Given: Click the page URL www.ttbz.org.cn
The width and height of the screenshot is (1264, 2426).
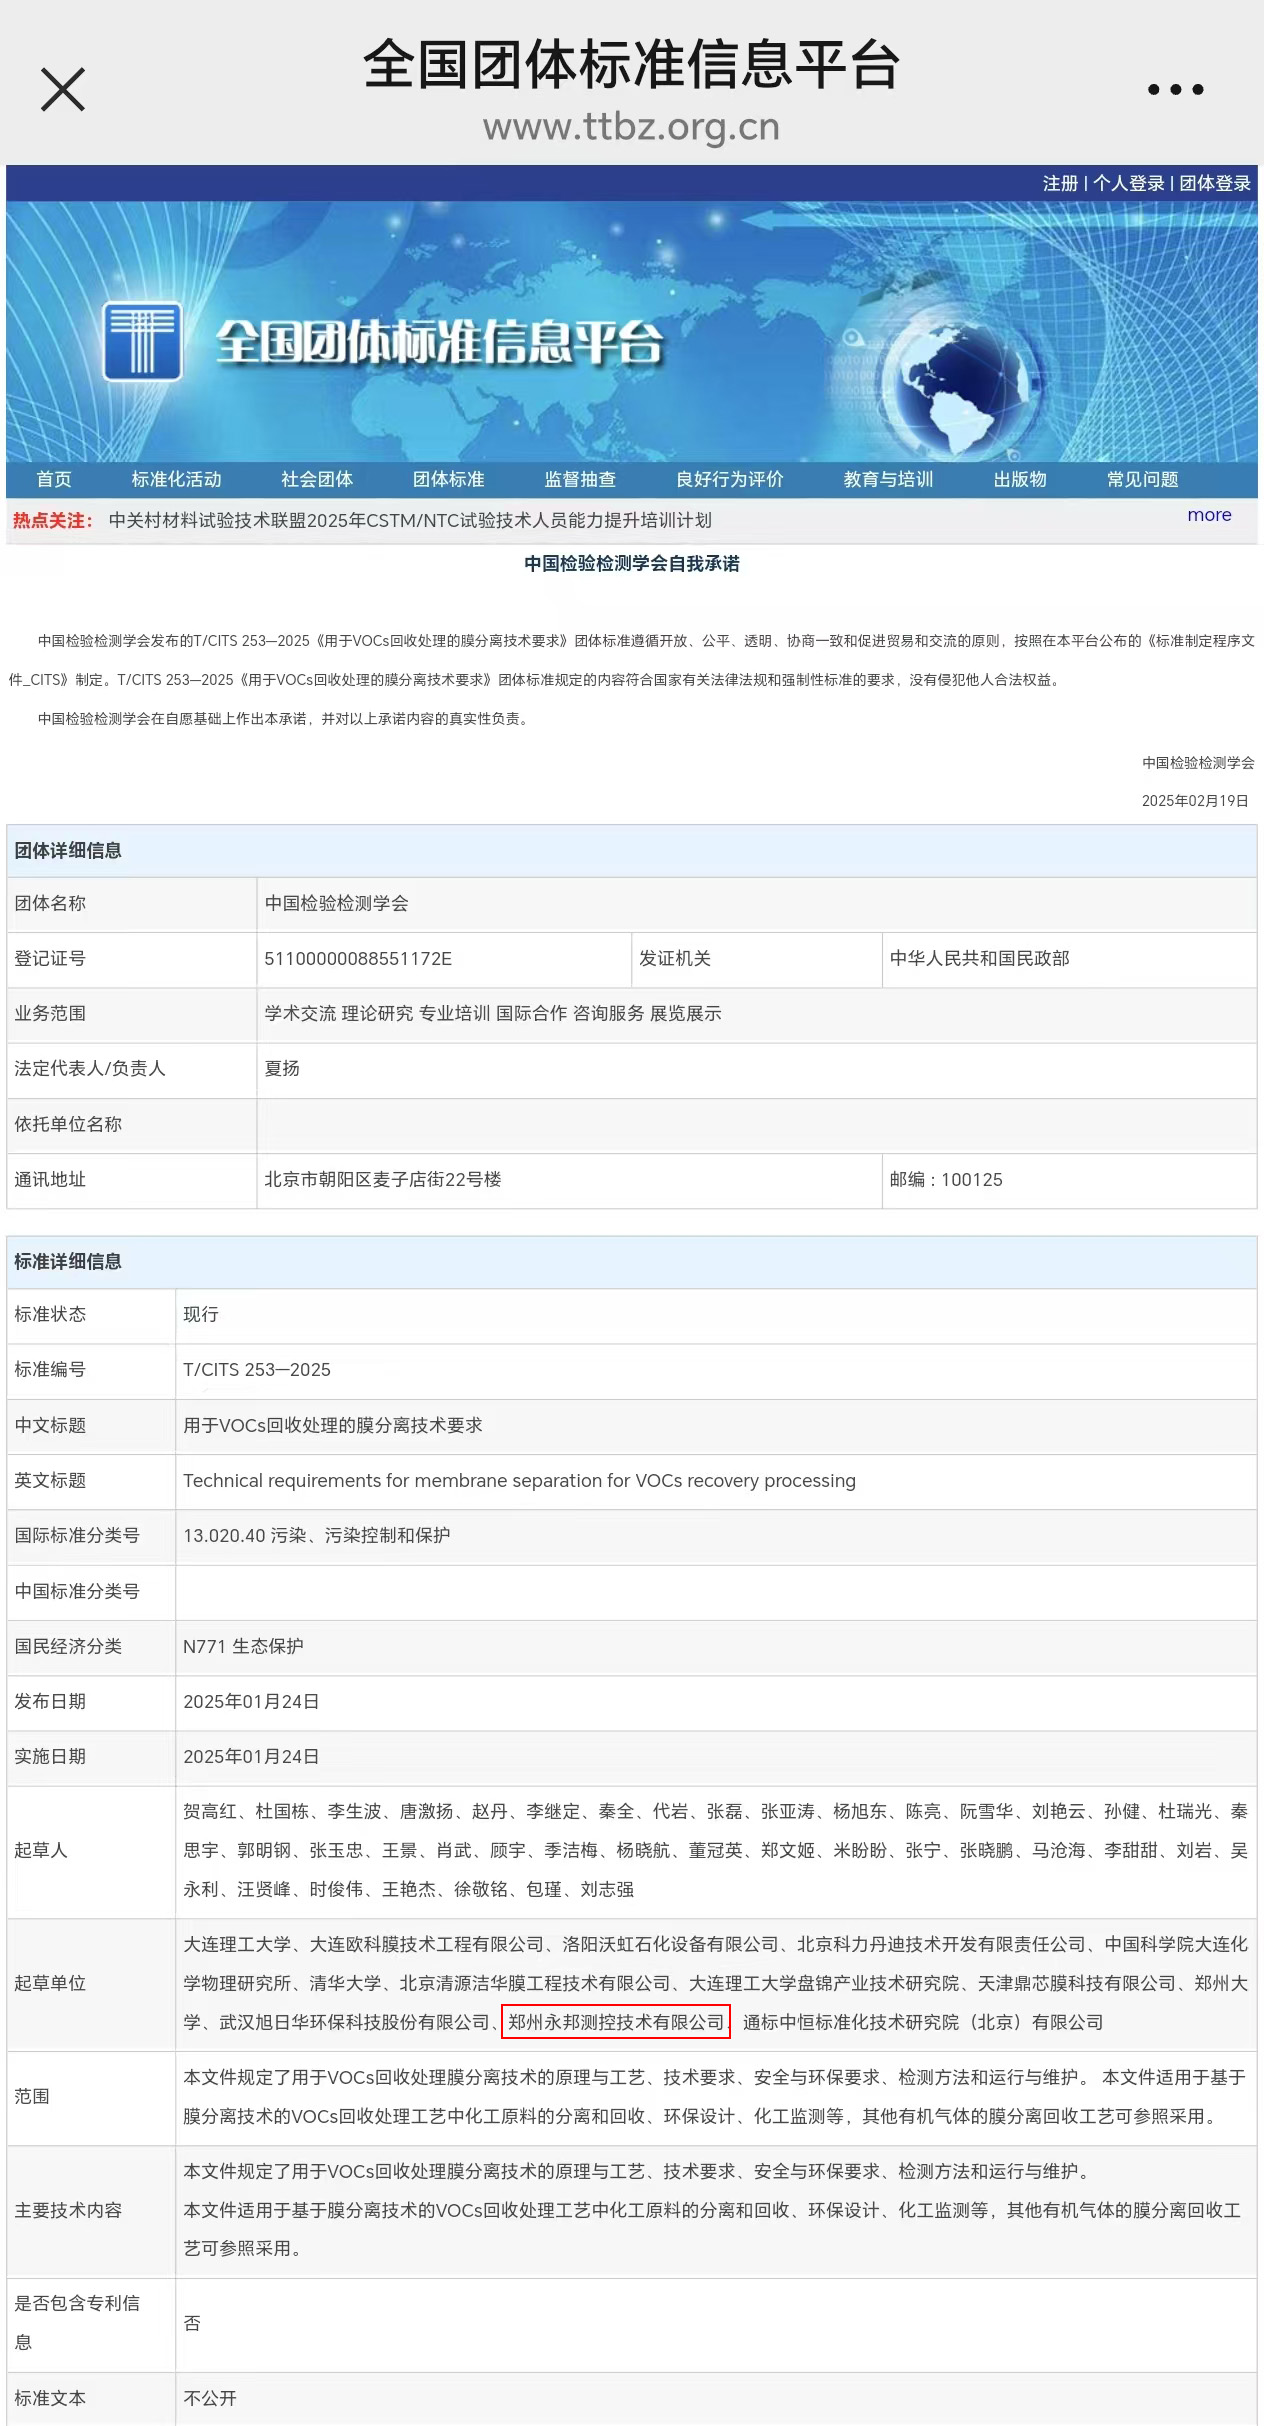Looking at the screenshot, I should (x=631, y=127).
